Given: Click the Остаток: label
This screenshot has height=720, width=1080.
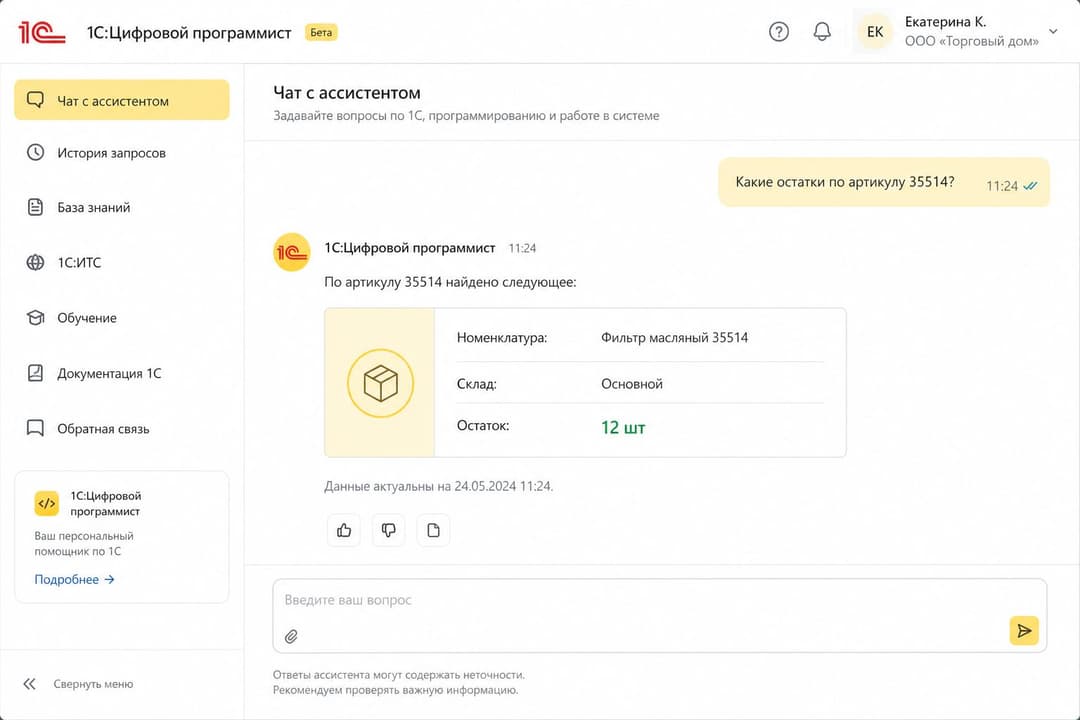Looking at the screenshot, I should coord(483,426).
